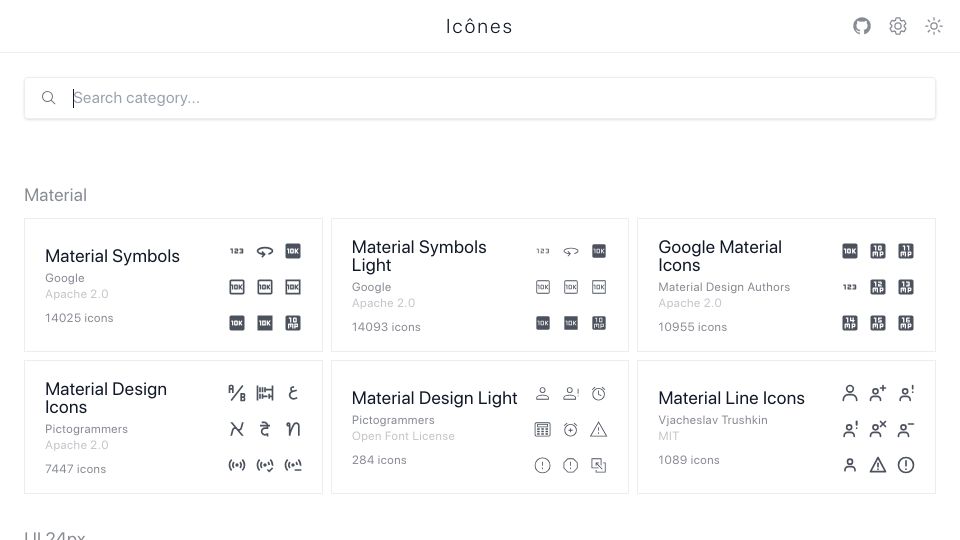Click the 284 icons count text
960x540 pixels.
pos(379,460)
